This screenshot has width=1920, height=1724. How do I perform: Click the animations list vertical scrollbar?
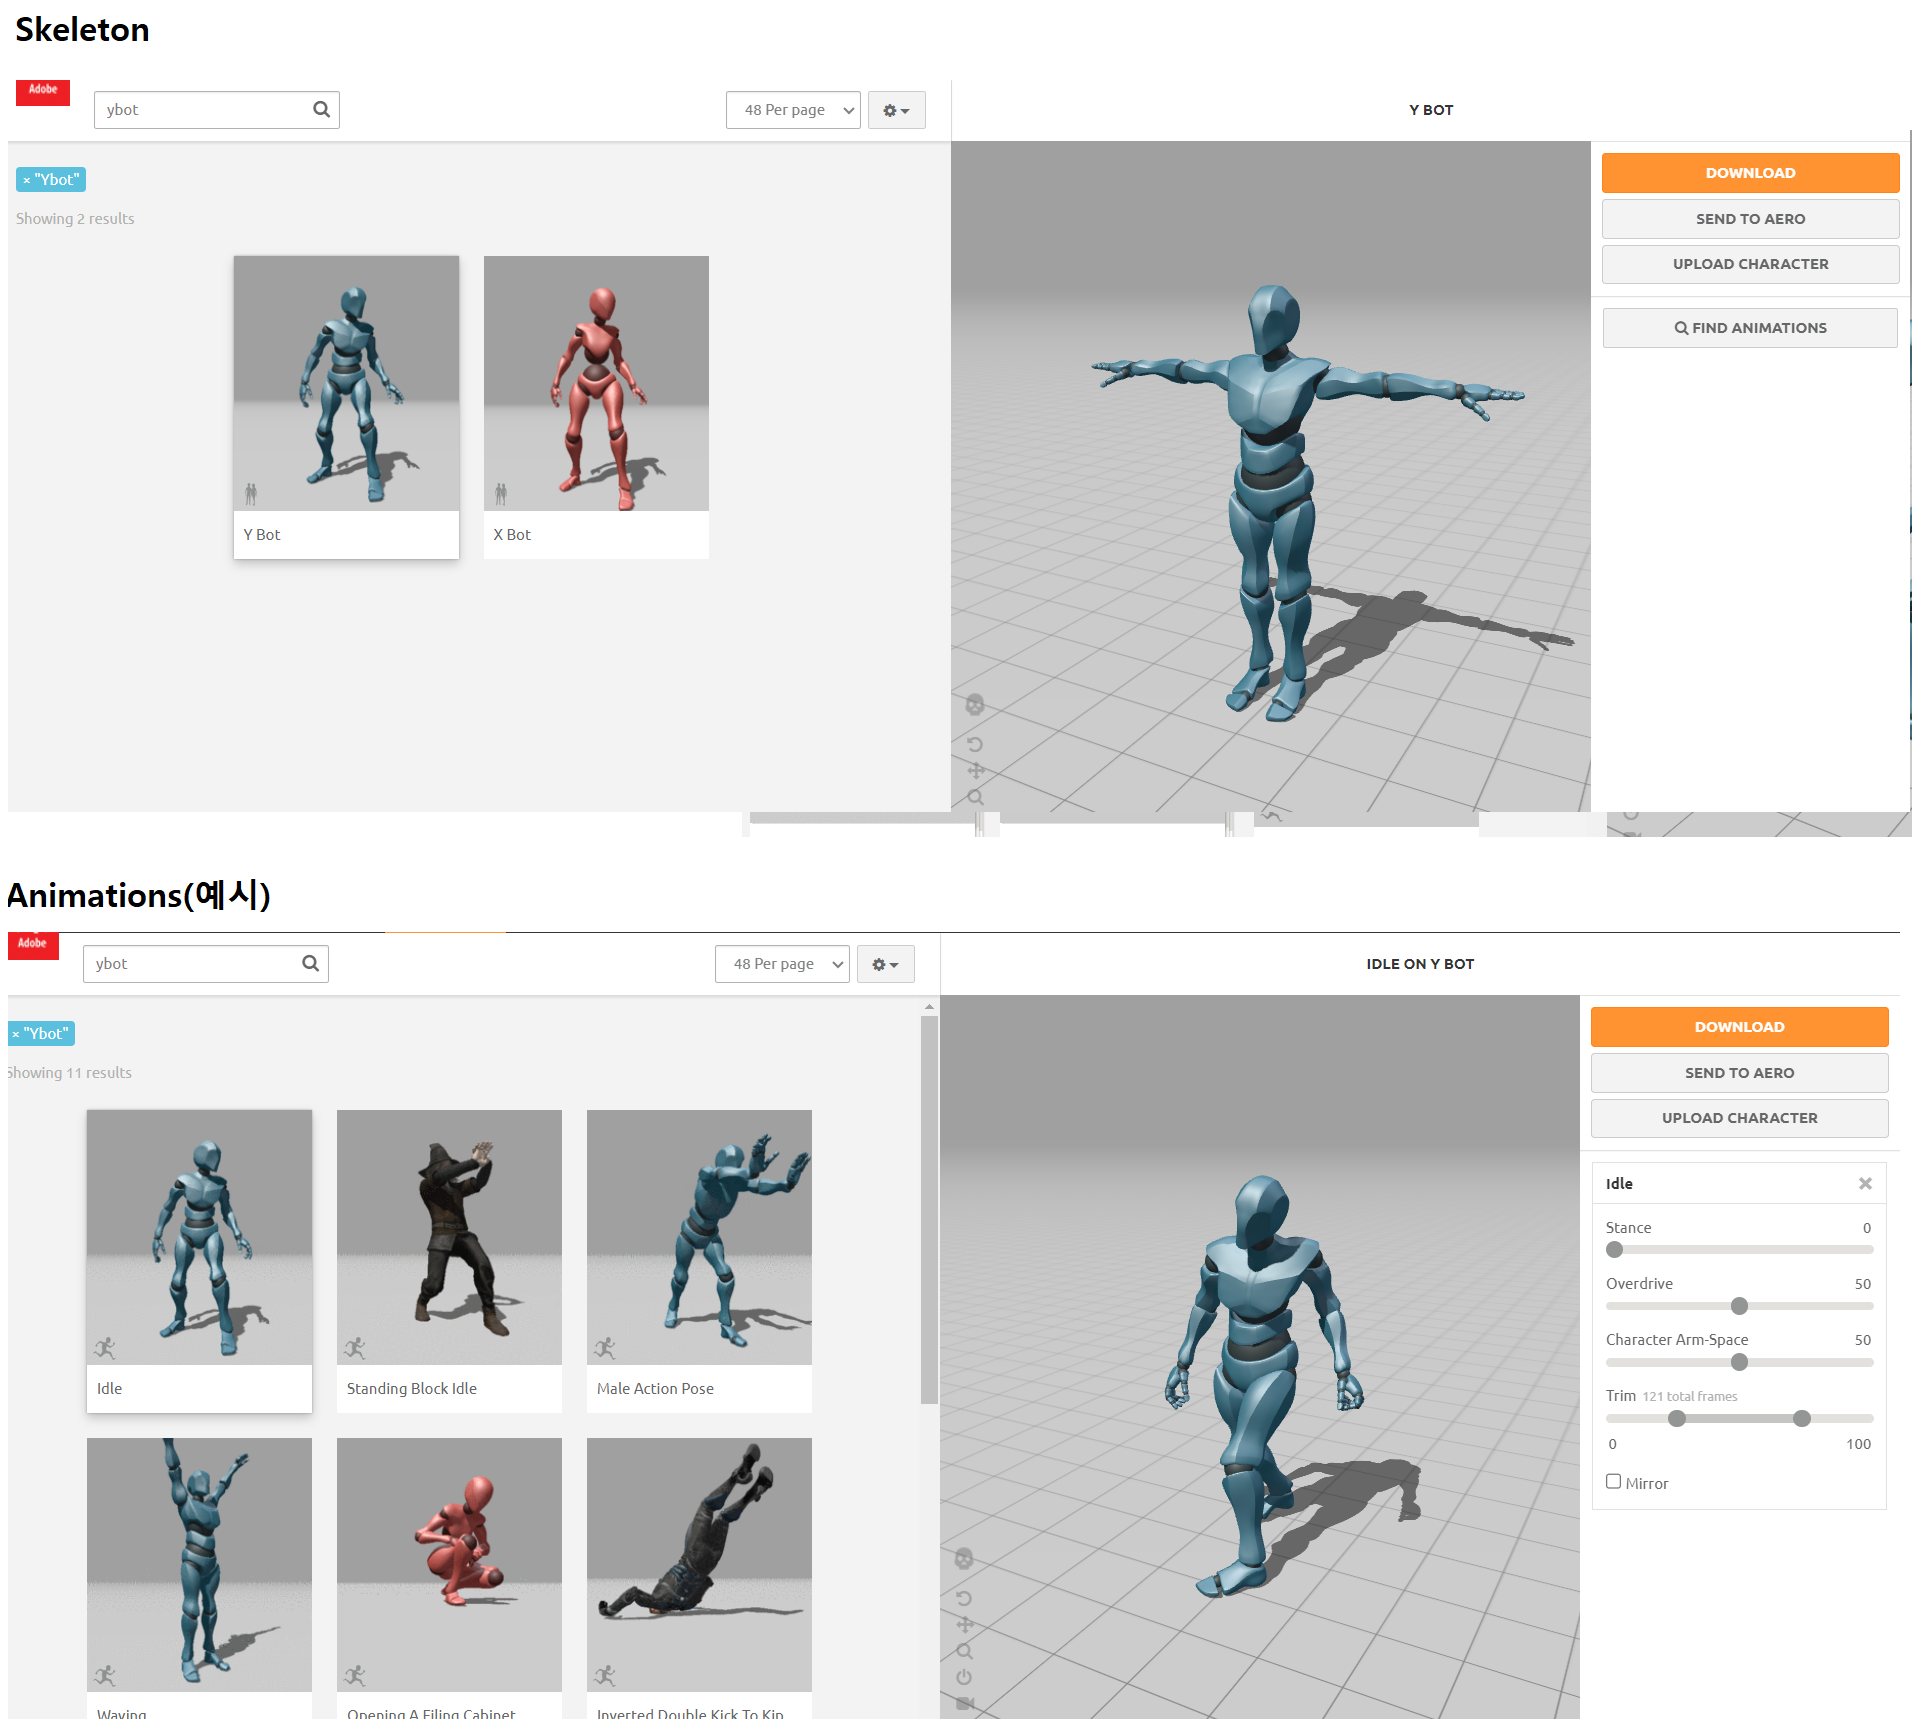(x=929, y=1210)
